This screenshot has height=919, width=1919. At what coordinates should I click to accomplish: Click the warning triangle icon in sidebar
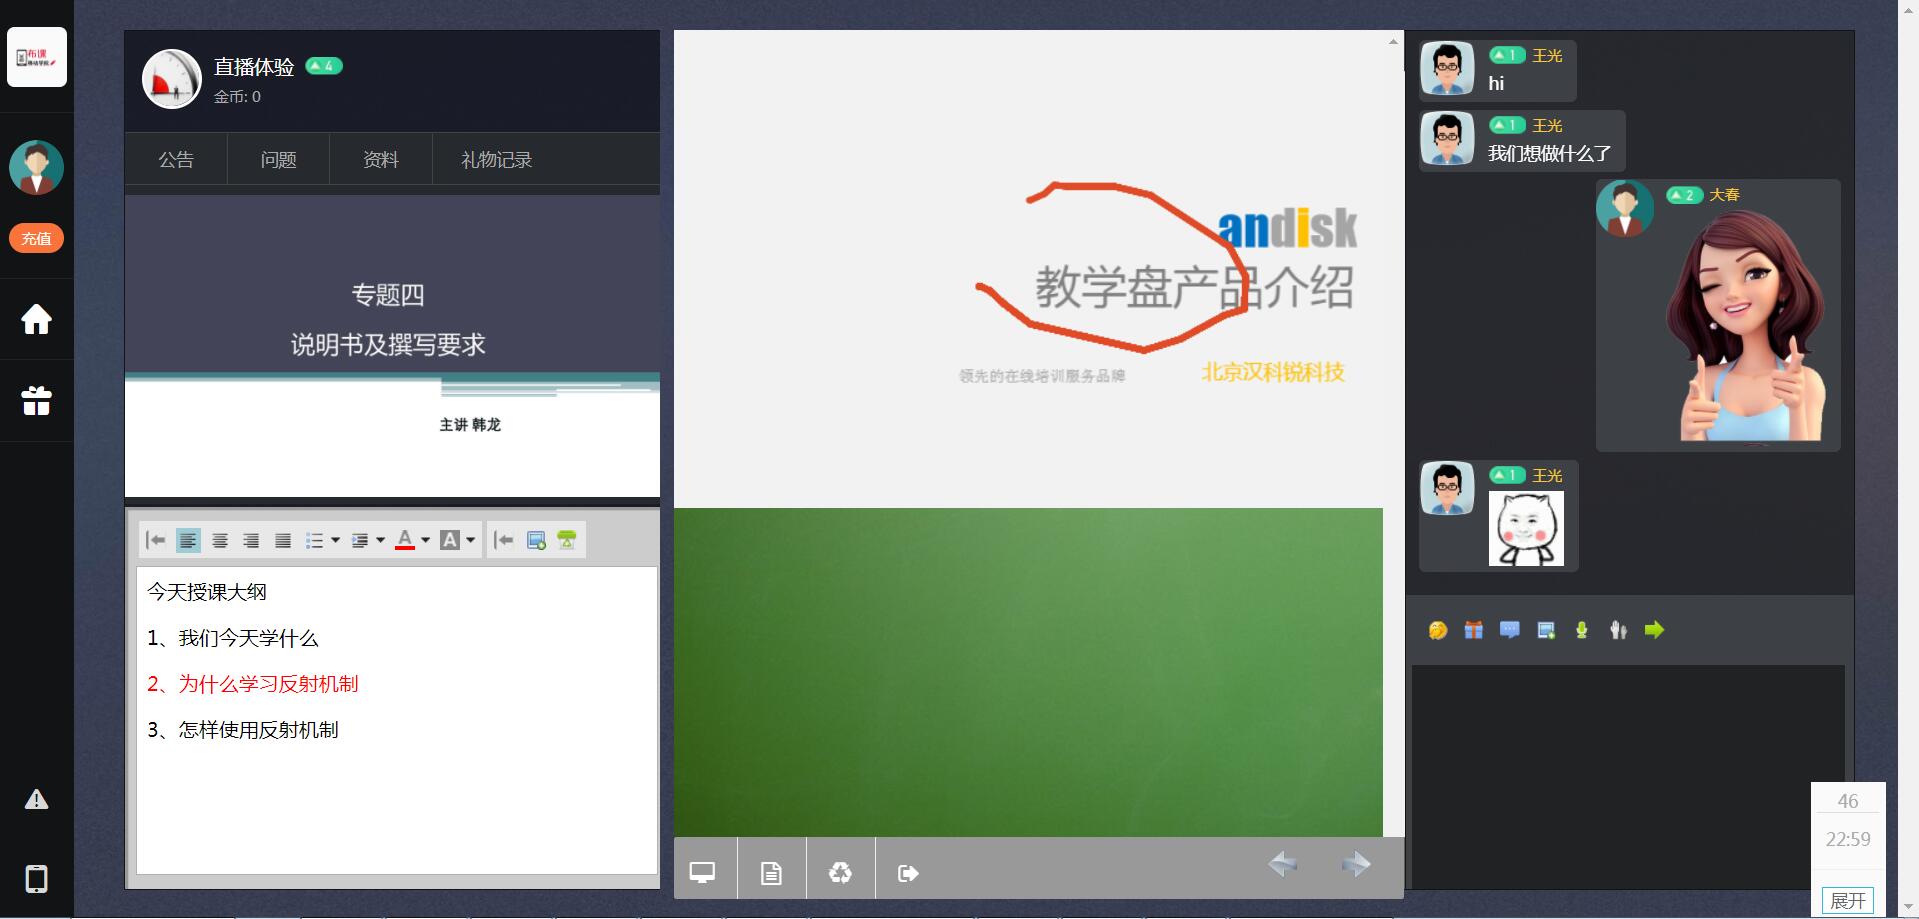[36, 799]
